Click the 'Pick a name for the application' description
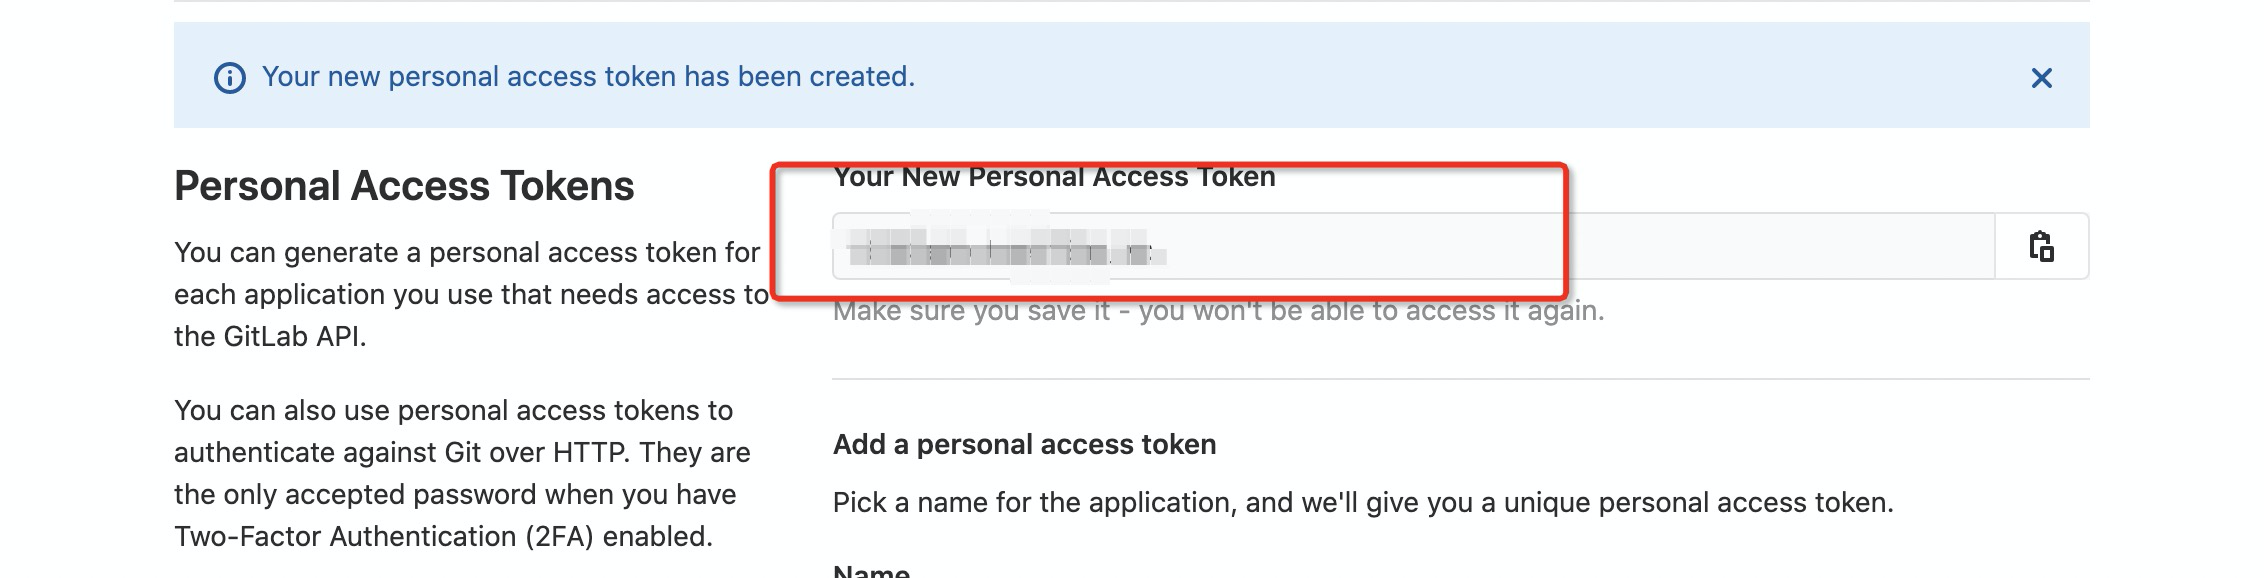This screenshot has width=2264, height=578. 1363,502
